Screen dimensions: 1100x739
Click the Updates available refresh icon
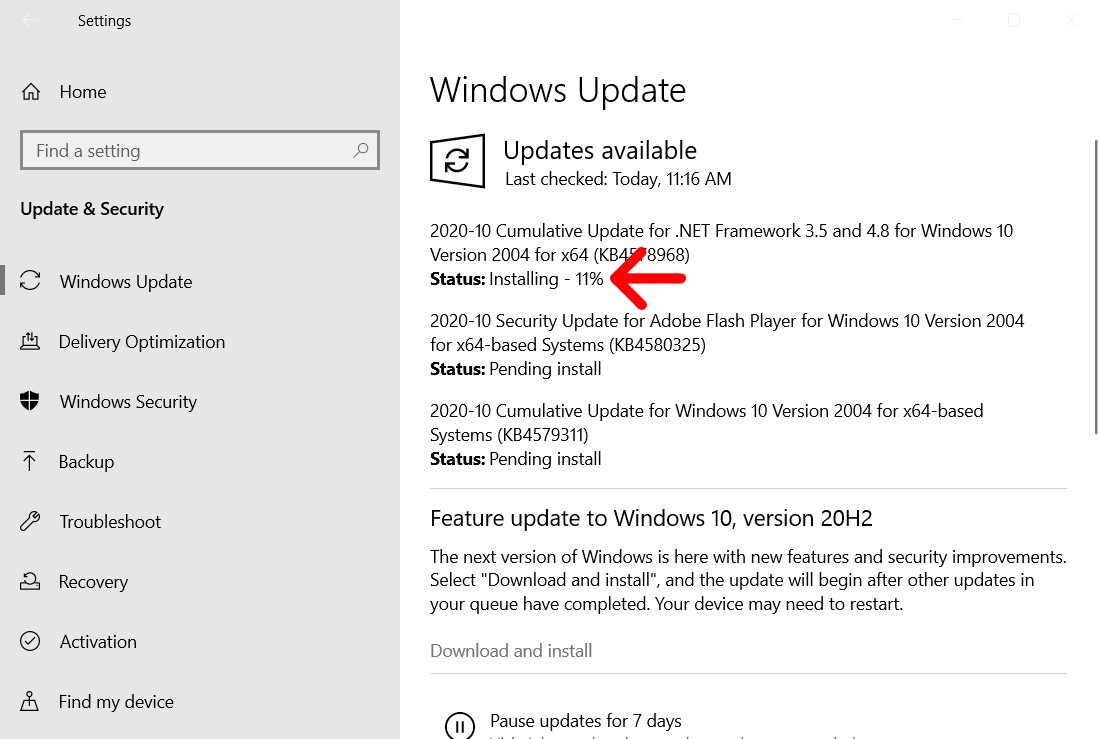pyautogui.click(x=457, y=160)
